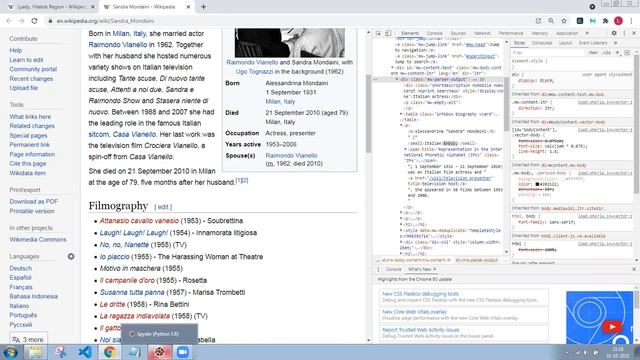
Task: Show 3 more languages button
Action: (x=28, y=339)
